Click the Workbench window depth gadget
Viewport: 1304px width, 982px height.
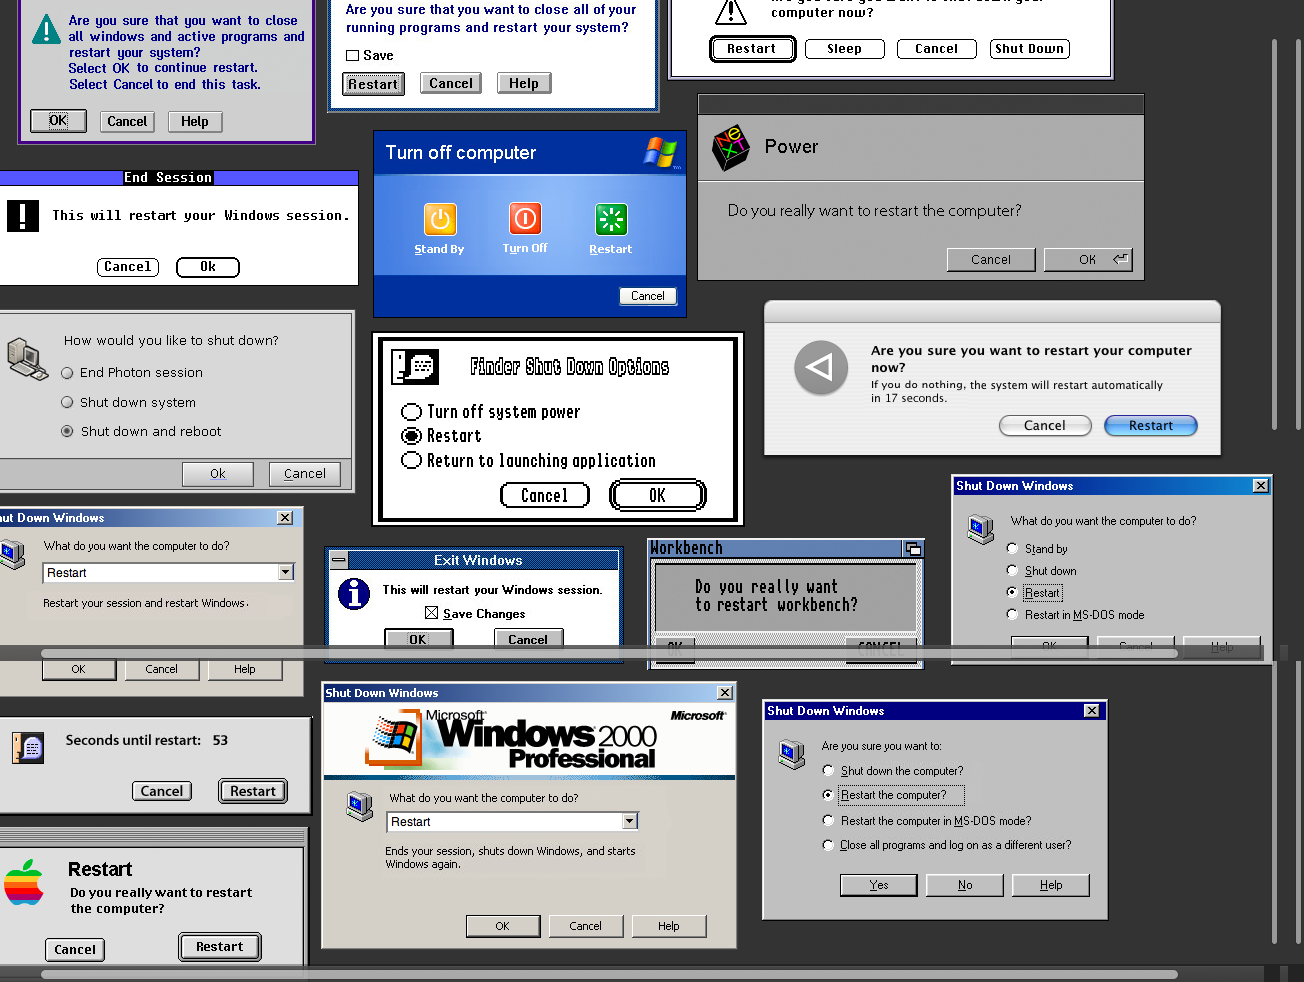[913, 548]
